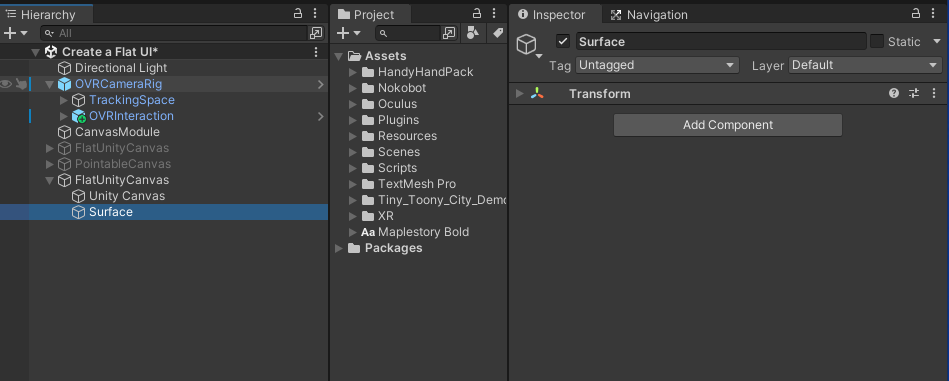
Task: Click the Add Component button
Action: point(727,125)
